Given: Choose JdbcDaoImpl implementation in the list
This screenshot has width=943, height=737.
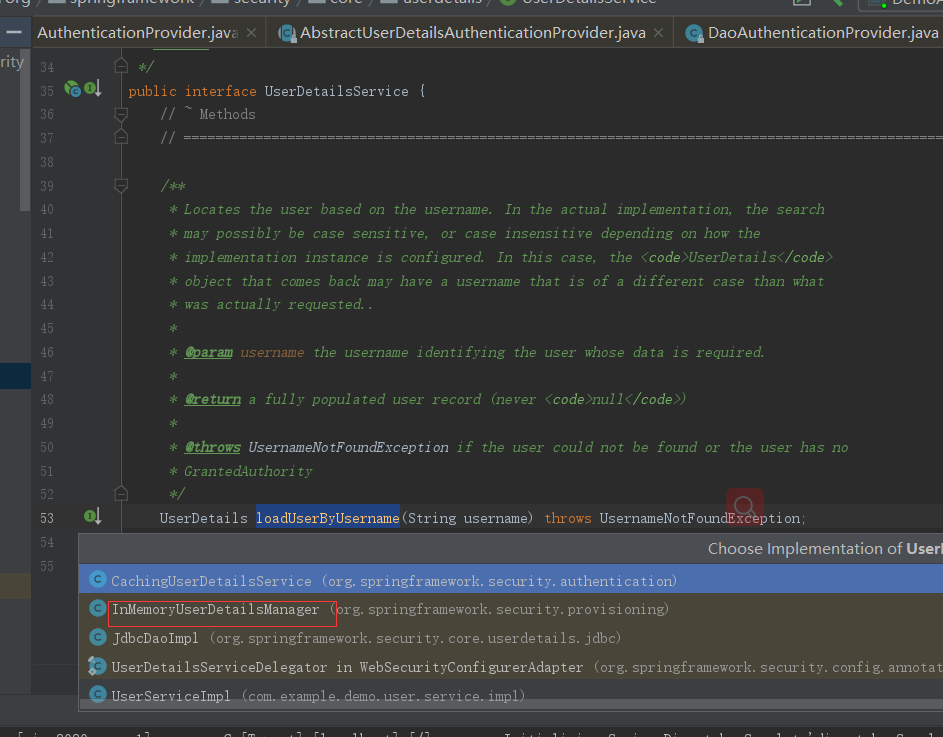Looking at the screenshot, I should click(x=511, y=638).
